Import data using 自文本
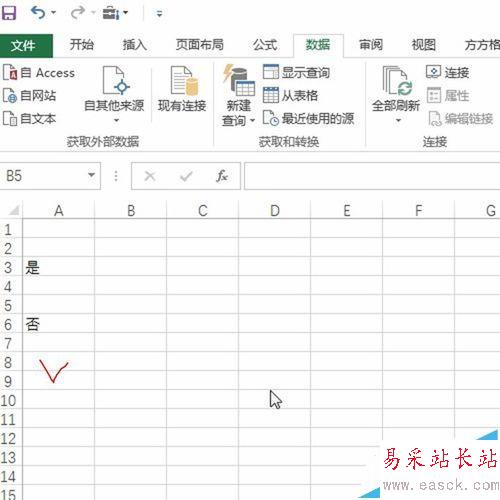500x500 pixels. tap(29, 119)
